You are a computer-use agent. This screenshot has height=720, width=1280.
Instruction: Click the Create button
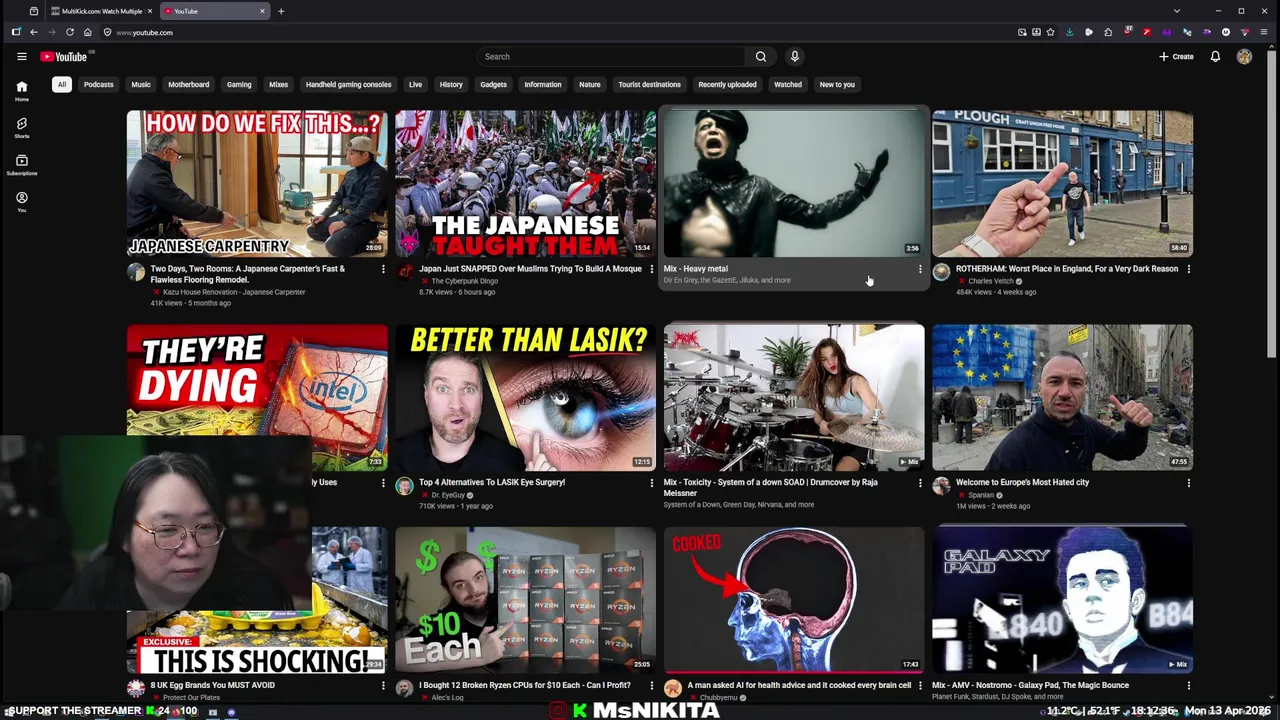click(x=1176, y=57)
